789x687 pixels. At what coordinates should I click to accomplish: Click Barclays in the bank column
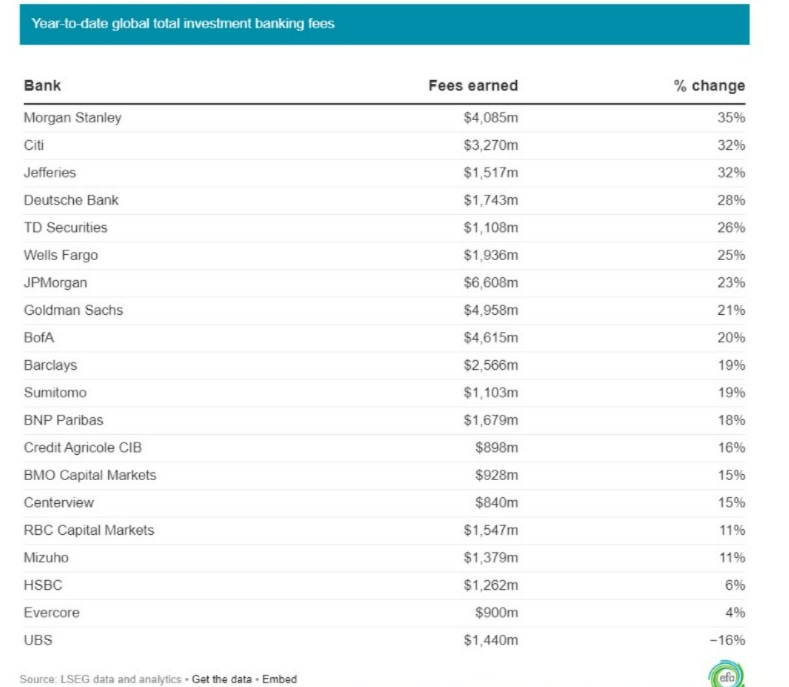click(50, 365)
